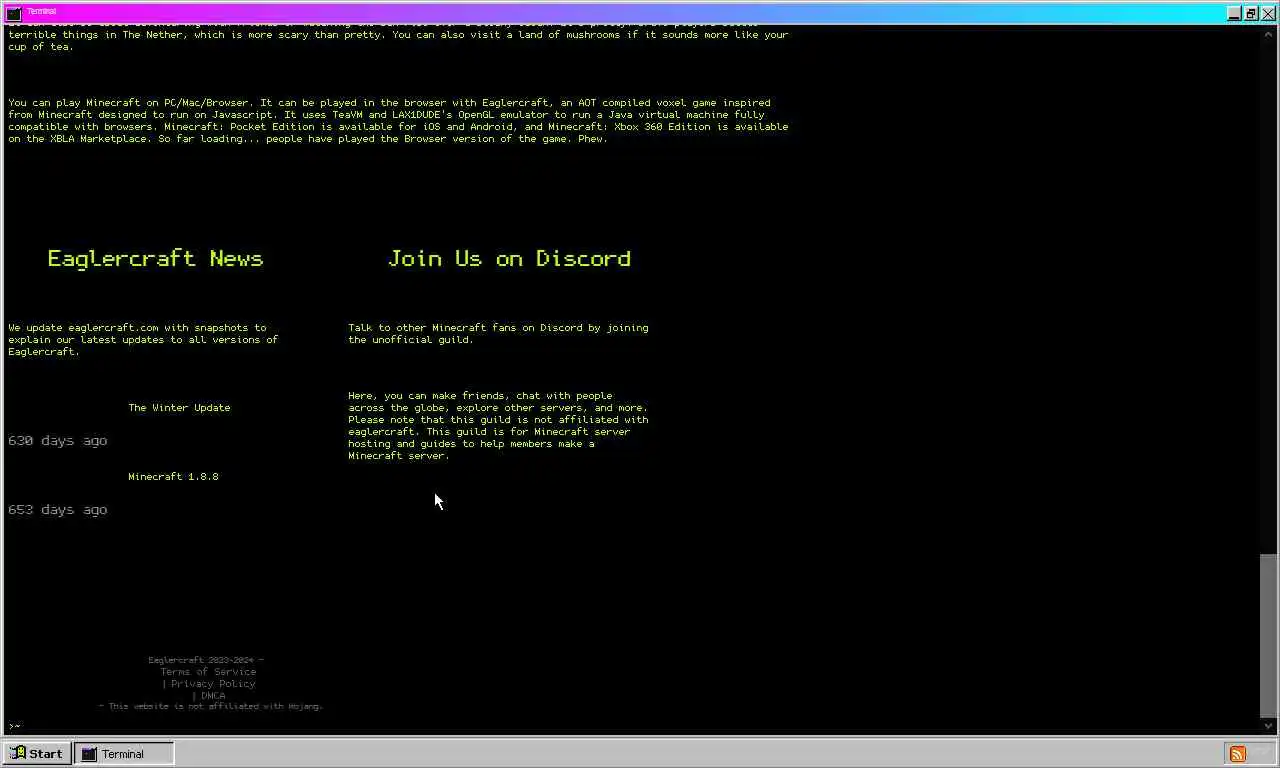
Task: Click the scroll-down arrow of the scrollbar
Action: click(x=1268, y=725)
